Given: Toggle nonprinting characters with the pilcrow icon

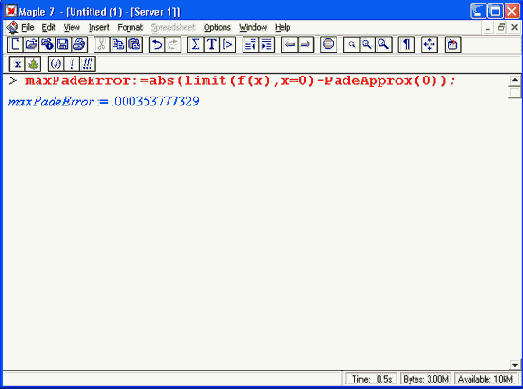Looking at the screenshot, I should pos(406,44).
